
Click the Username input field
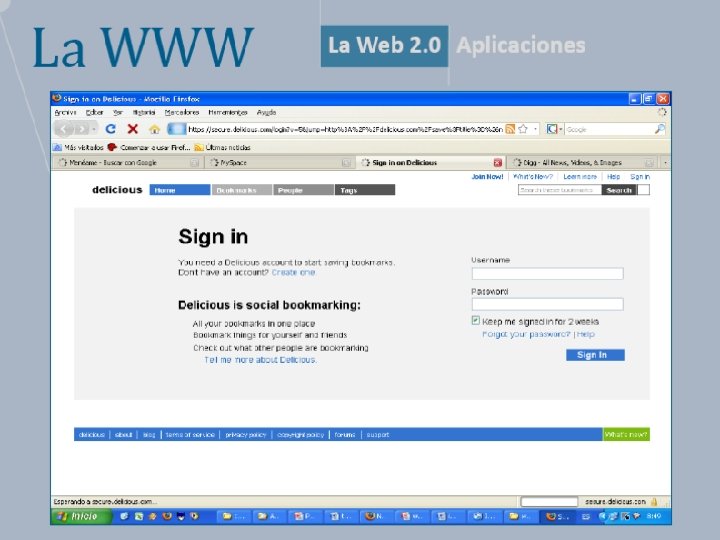pyautogui.click(x=547, y=274)
